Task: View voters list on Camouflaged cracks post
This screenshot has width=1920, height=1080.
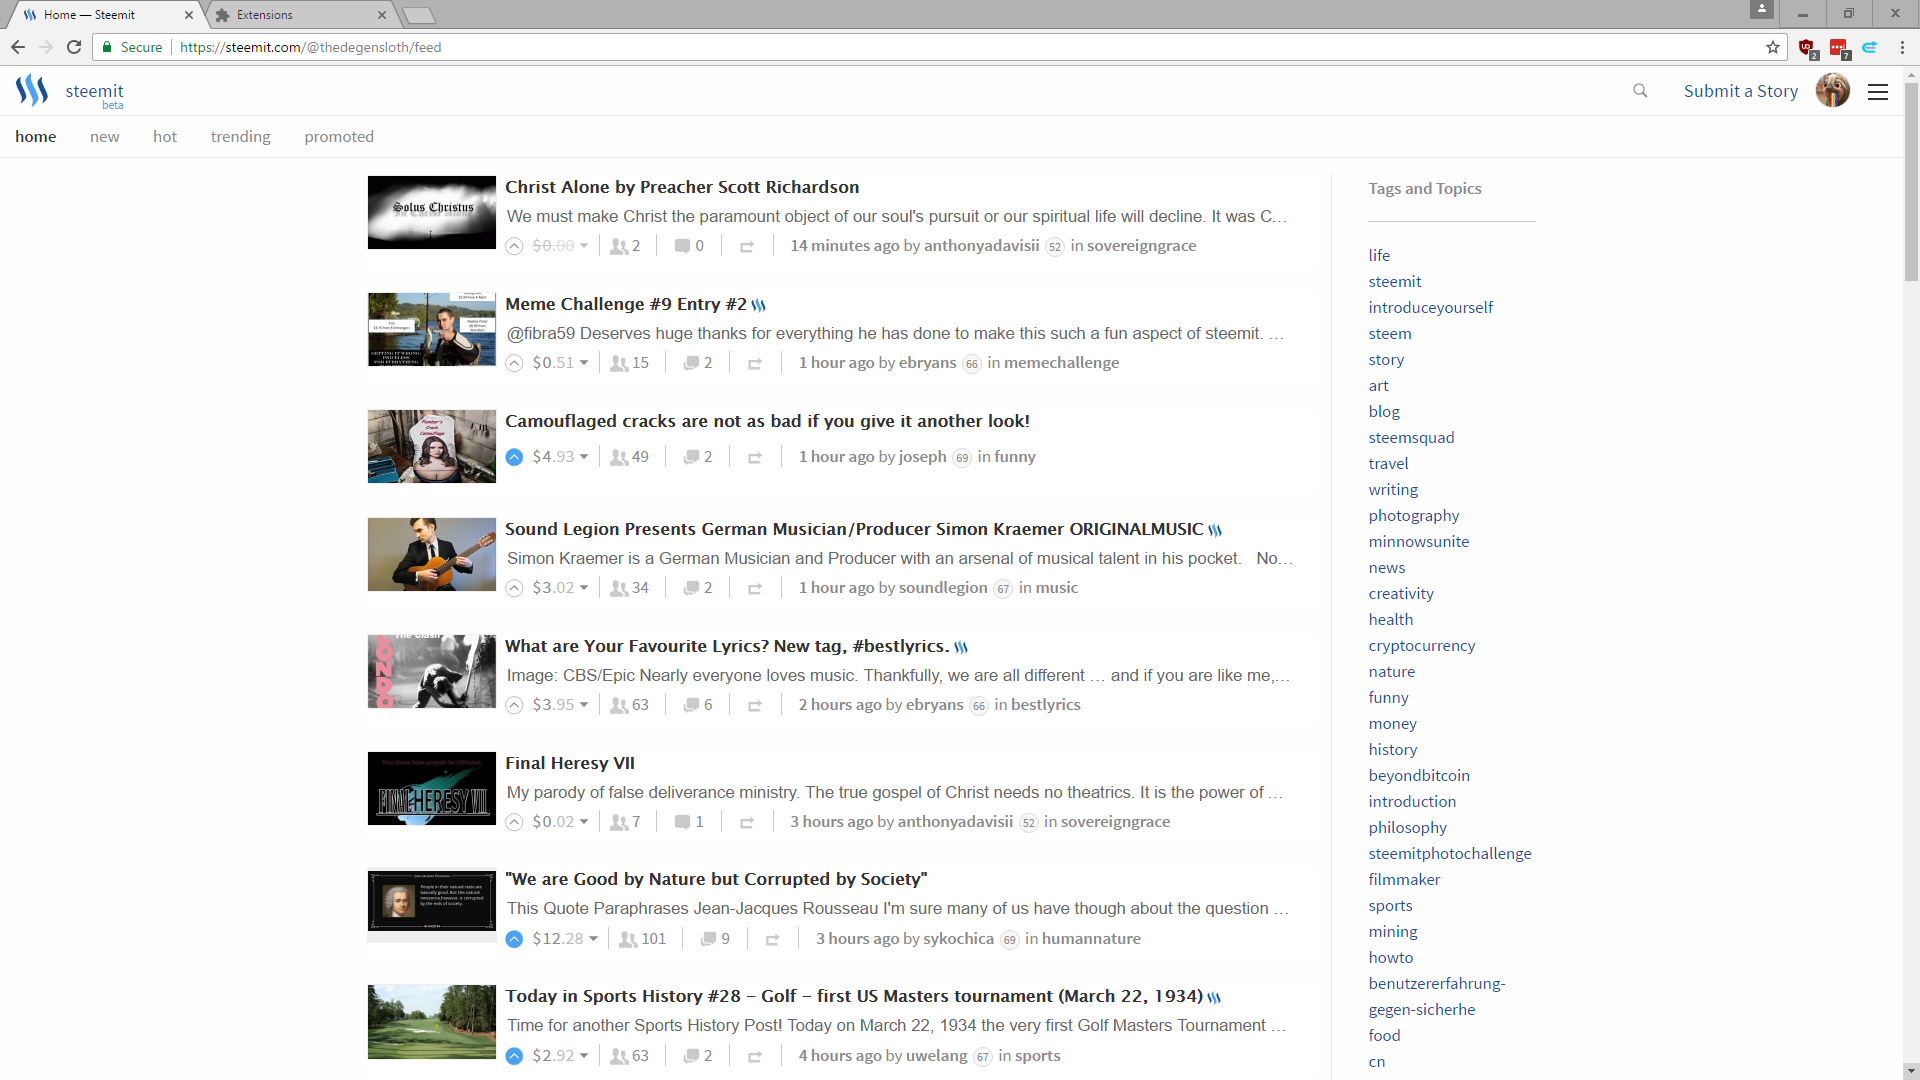Action: click(630, 457)
